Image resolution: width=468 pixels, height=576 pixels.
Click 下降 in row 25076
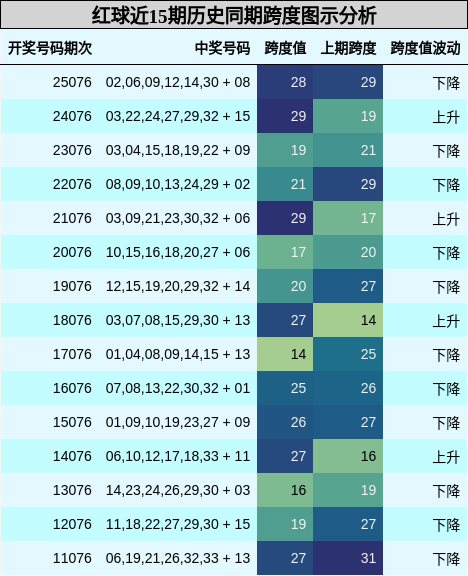tap(446, 83)
